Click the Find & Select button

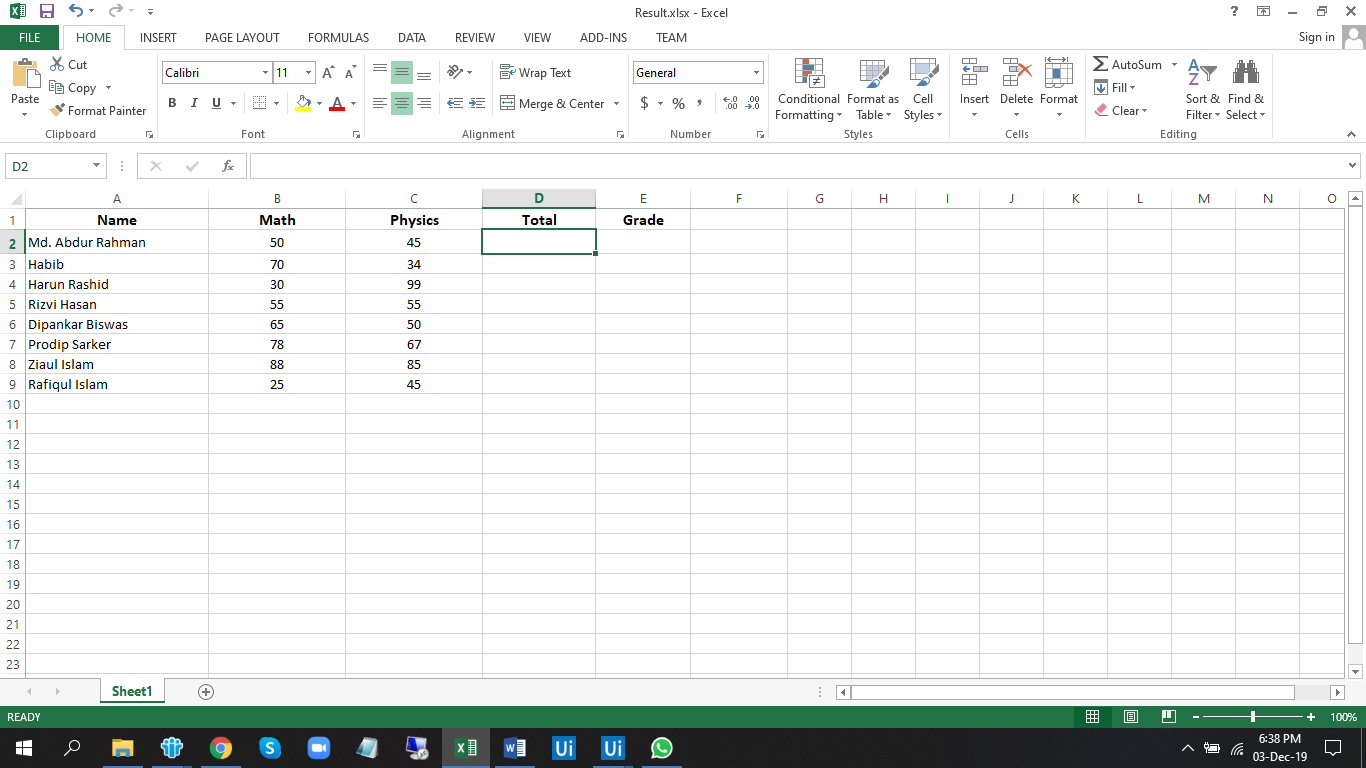[x=1246, y=89]
